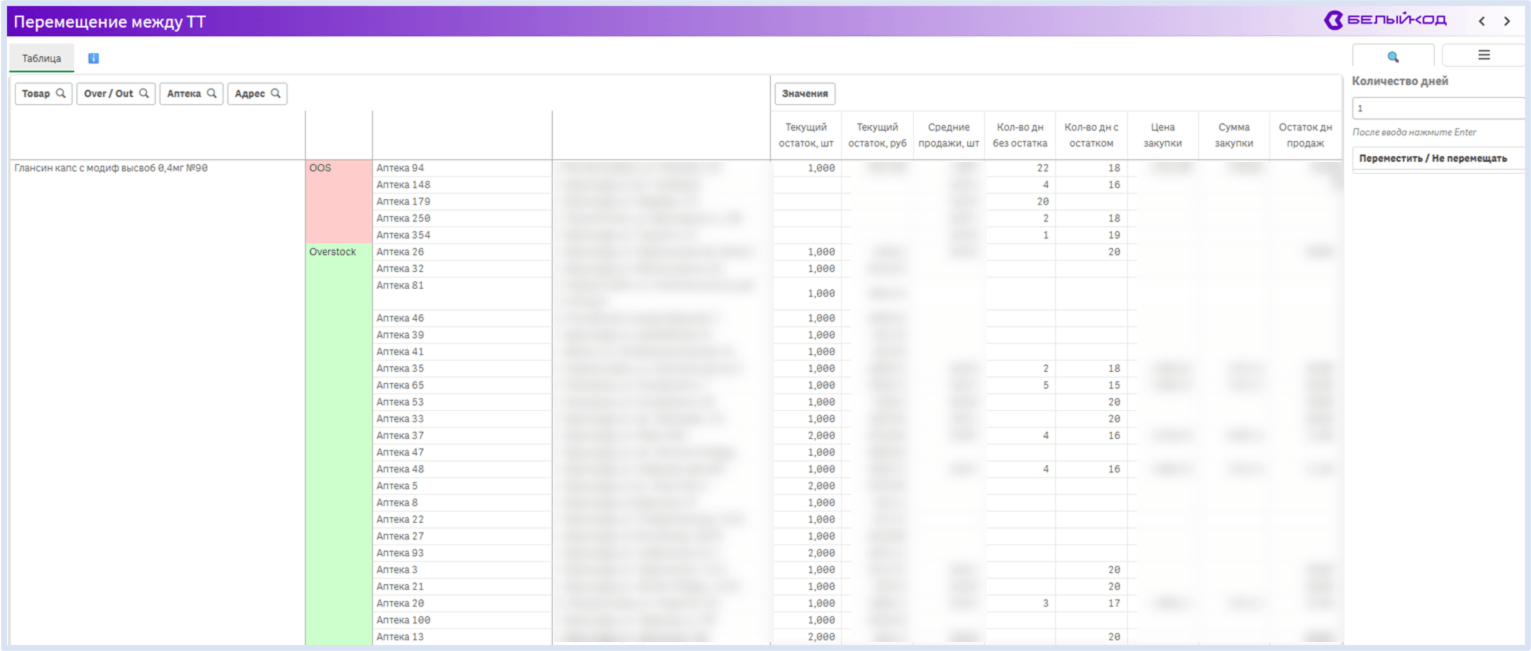Select the Overstock category cell
Image resolution: width=1531 pixels, height=651 pixels.
(x=339, y=444)
